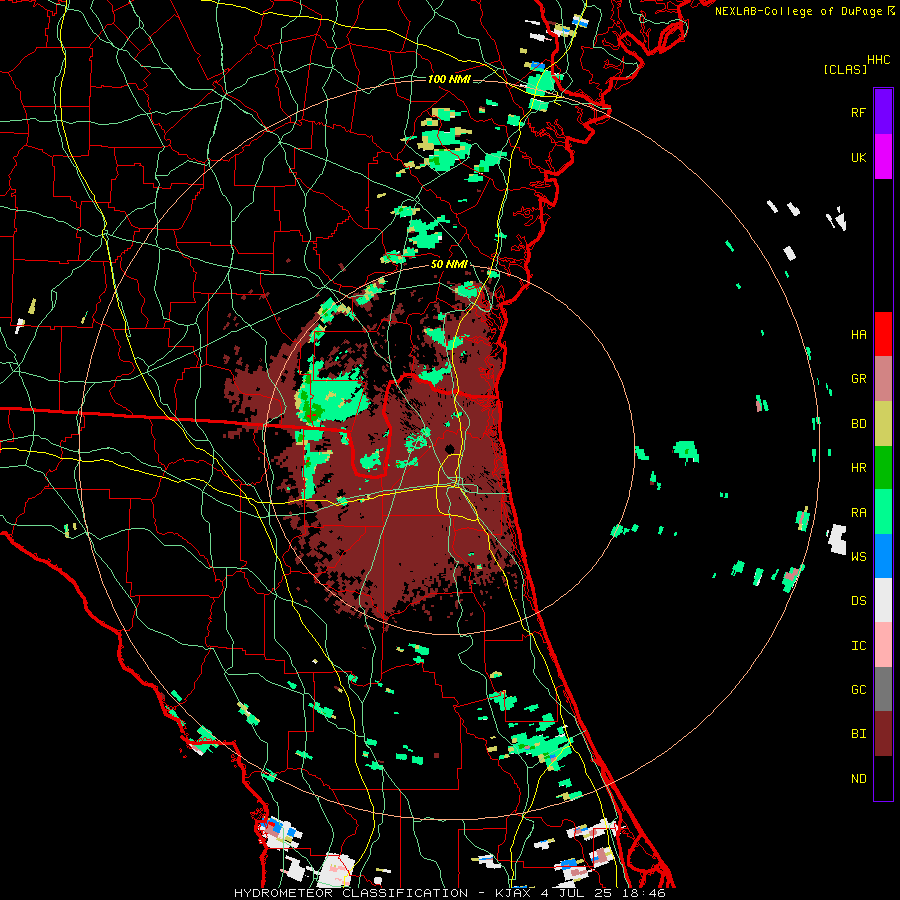Pick the RA light green legend swatch
The width and height of the screenshot is (900, 900).
pyautogui.click(x=883, y=512)
